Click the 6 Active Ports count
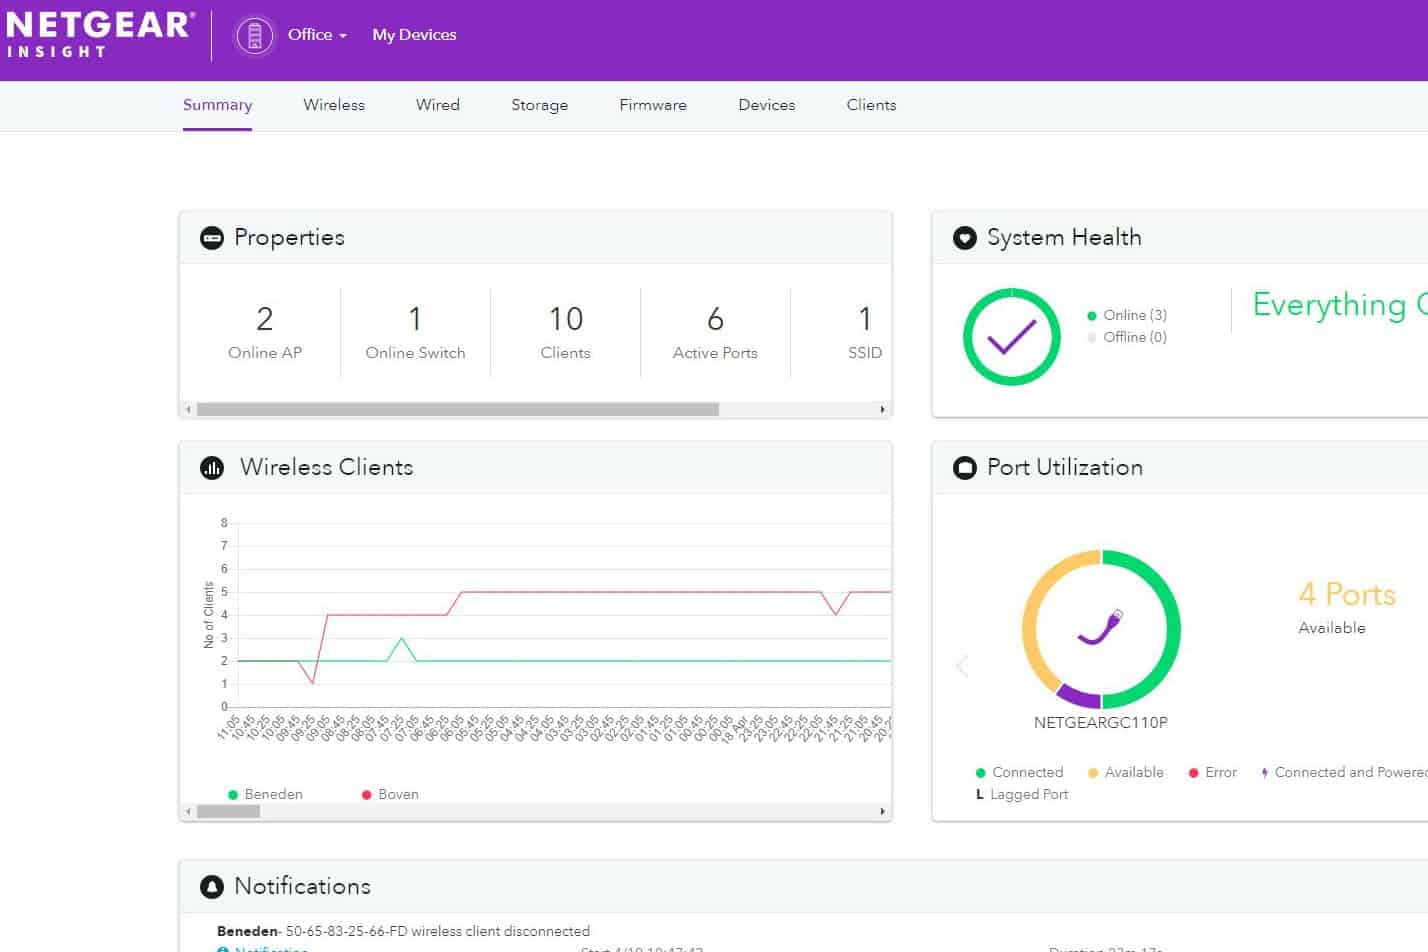 pos(715,333)
